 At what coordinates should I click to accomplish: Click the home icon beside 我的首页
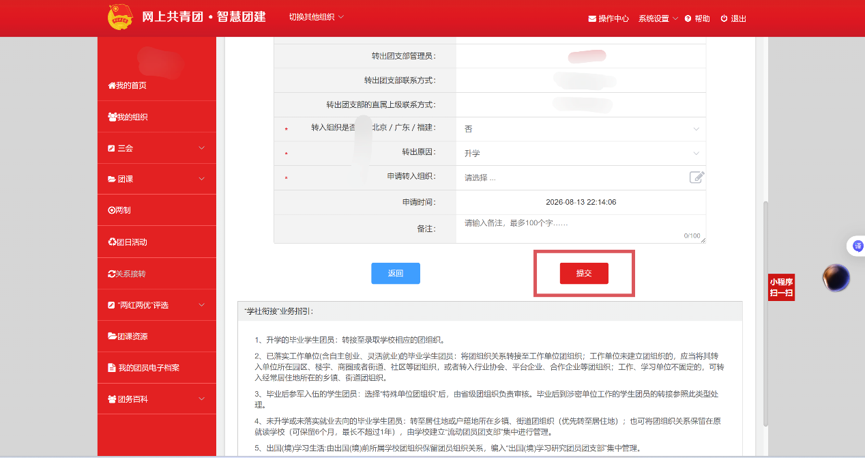(111, 86)
